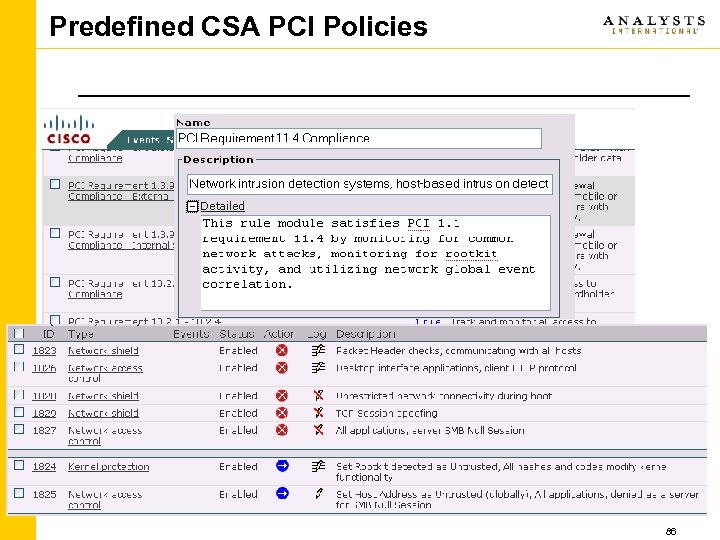Open the Events tab

tap(142, 140)
